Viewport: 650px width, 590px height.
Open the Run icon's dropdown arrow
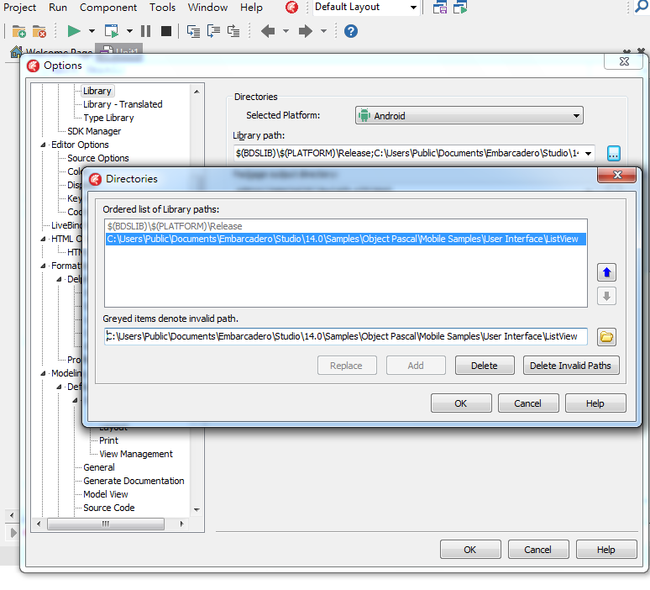click(92, 31)
